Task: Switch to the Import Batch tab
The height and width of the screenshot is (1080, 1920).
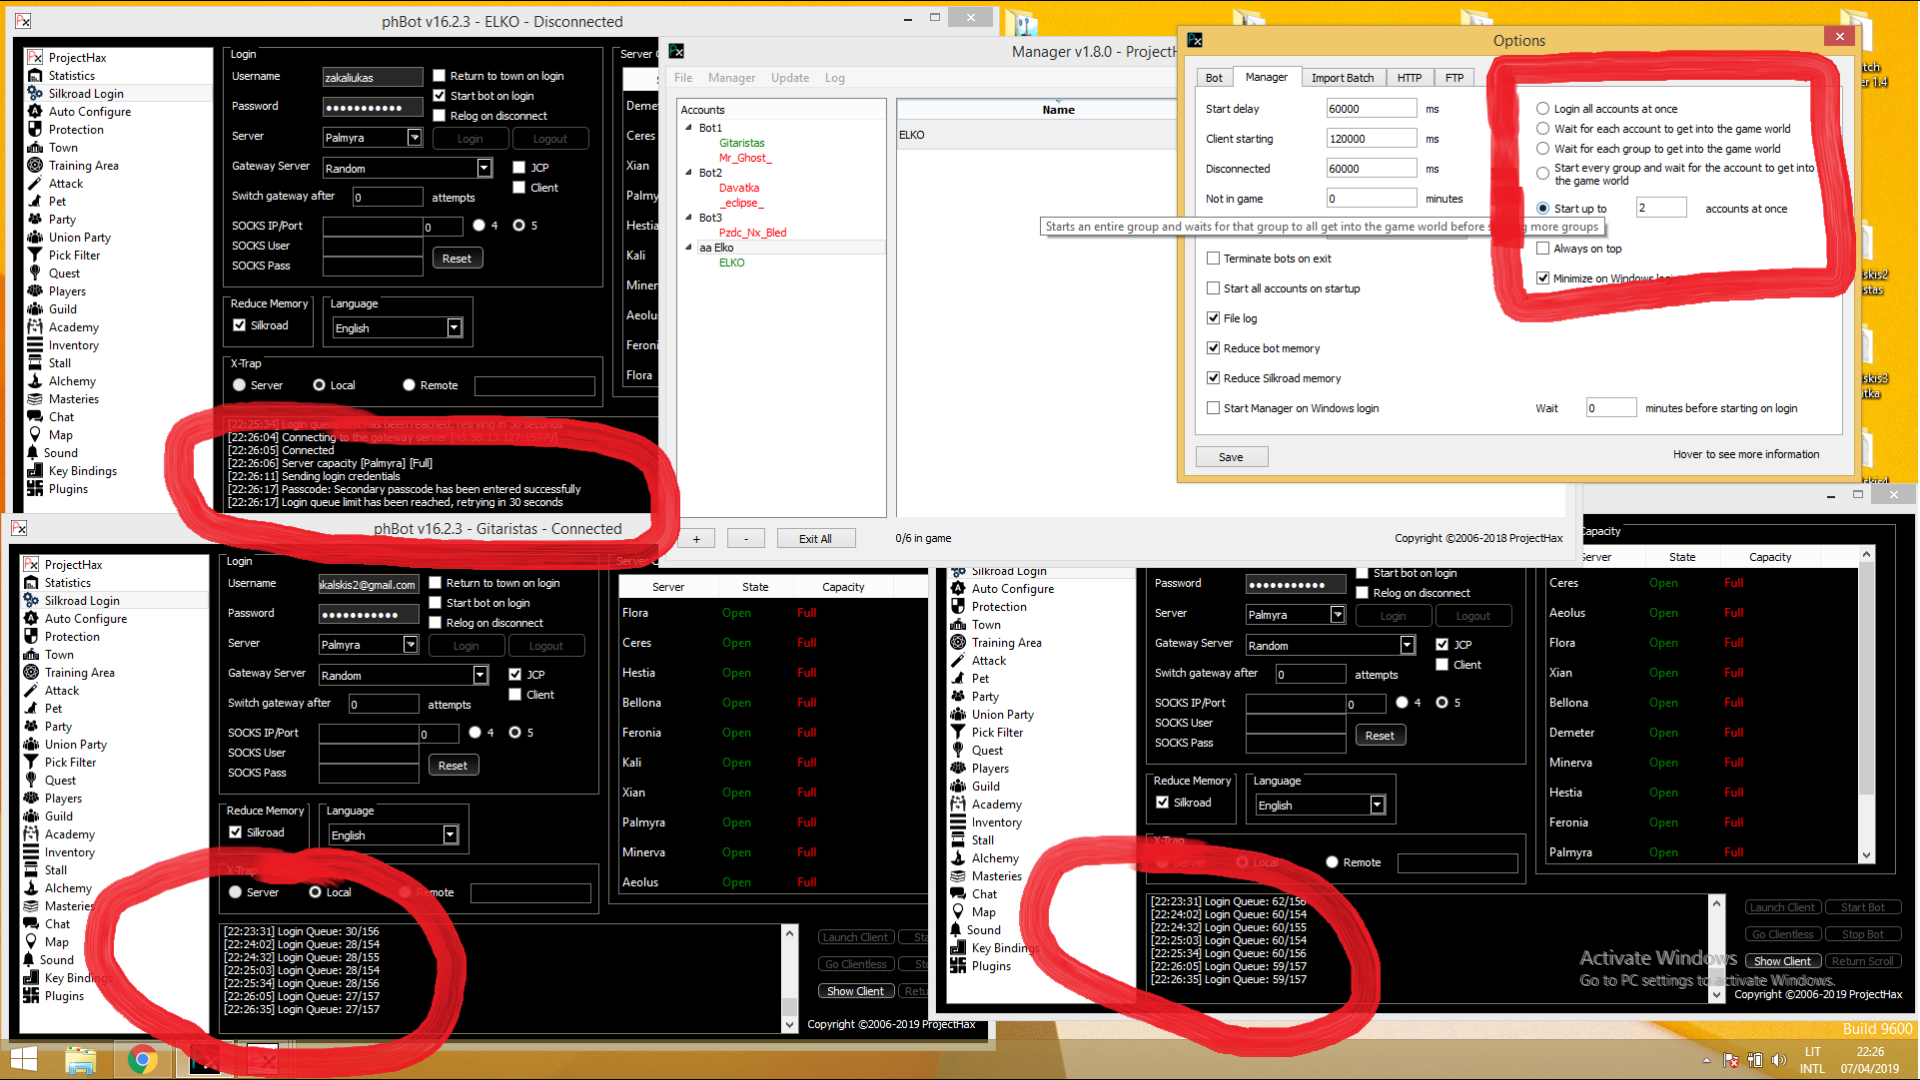Action: (x=1342, y=78)
